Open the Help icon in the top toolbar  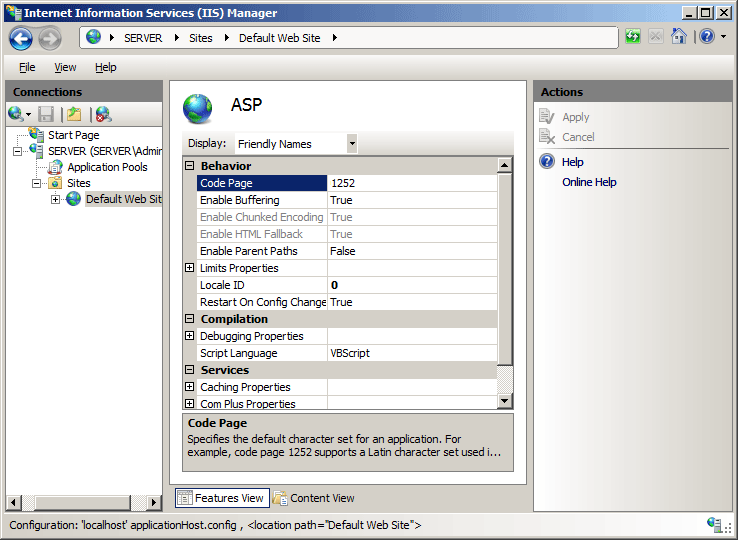click(x=707, y=36)
